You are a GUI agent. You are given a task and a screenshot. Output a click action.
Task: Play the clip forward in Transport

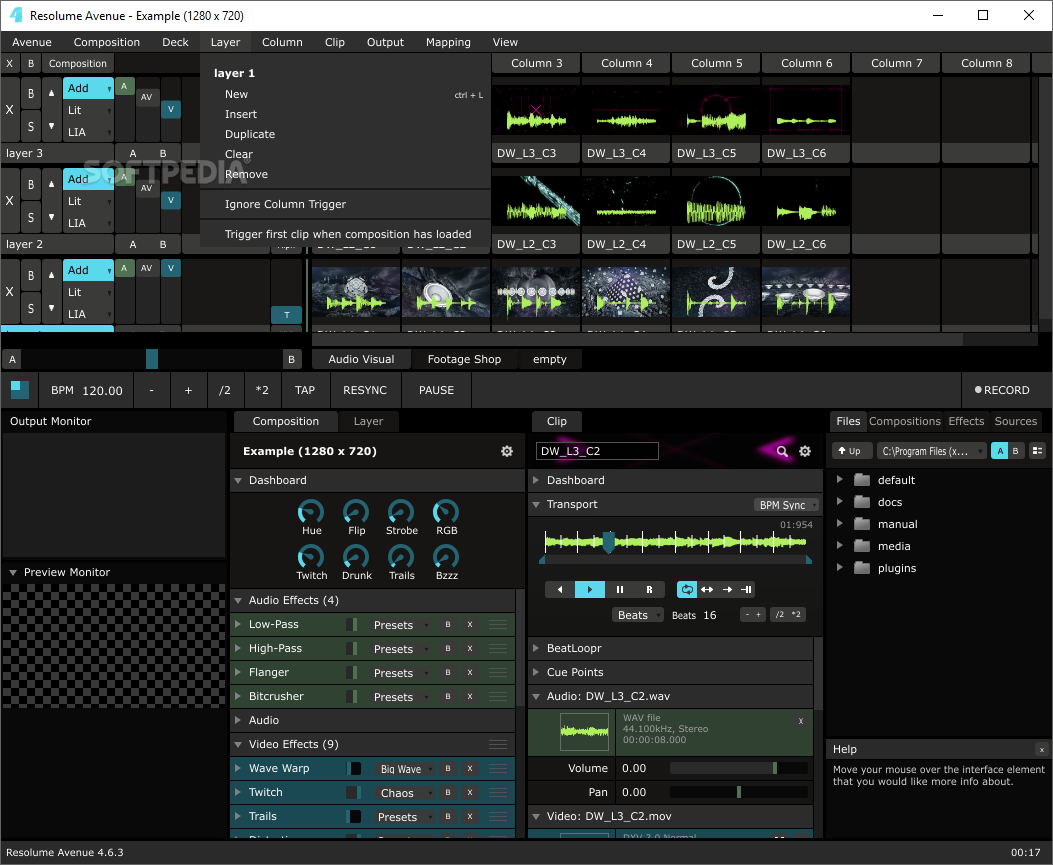(590, 590)
